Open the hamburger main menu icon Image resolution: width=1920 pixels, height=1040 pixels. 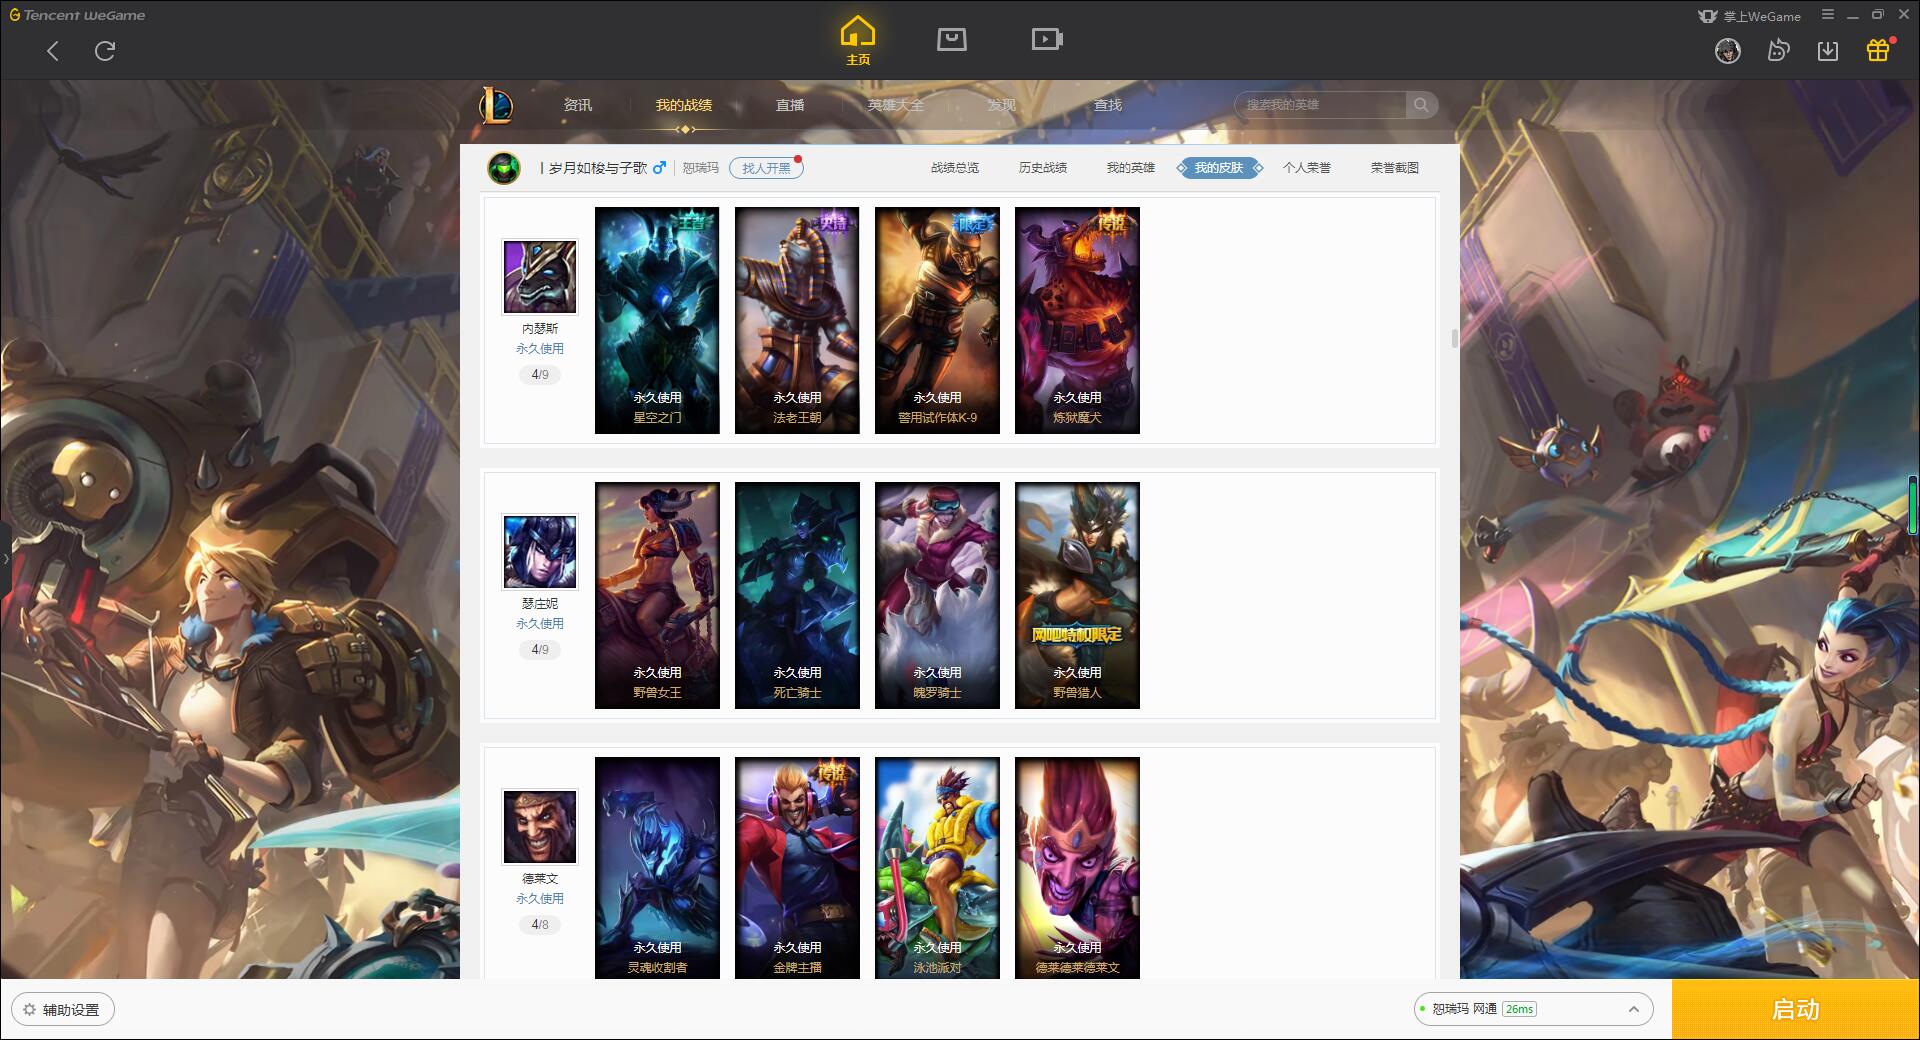pyautogui.click(x=1828, y=15)
